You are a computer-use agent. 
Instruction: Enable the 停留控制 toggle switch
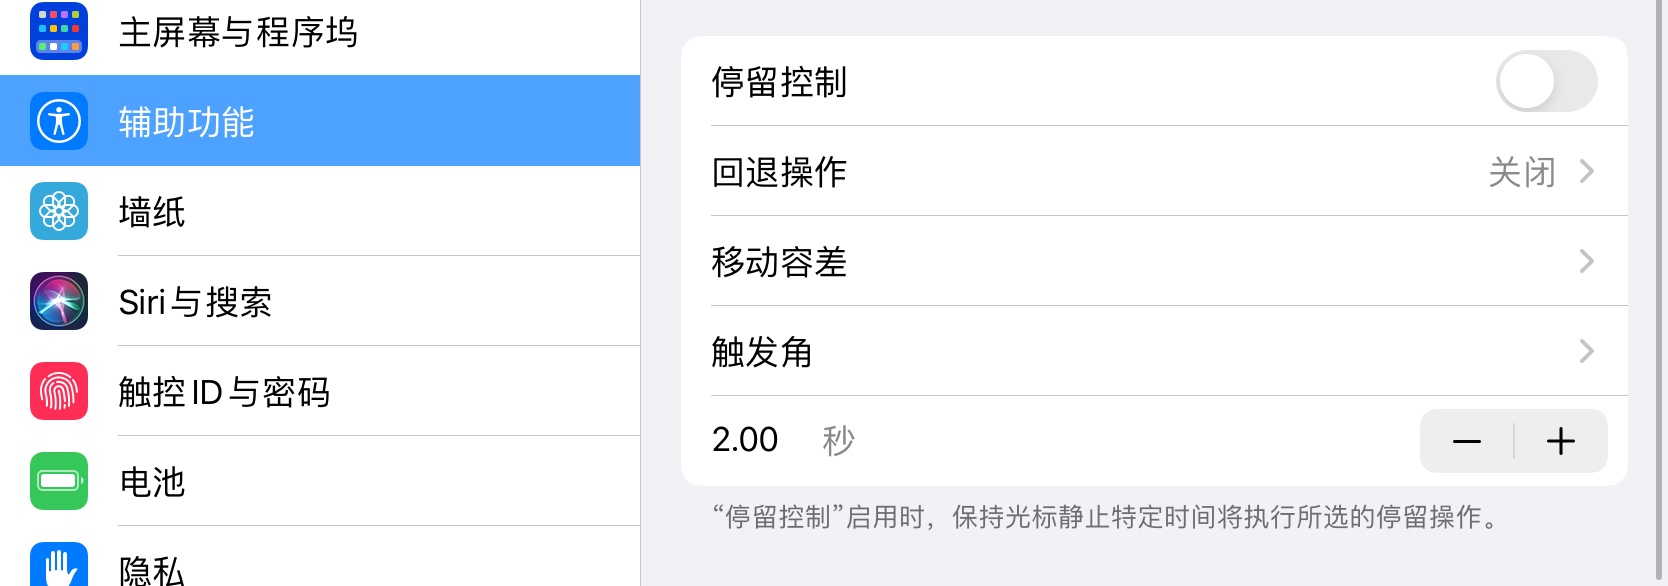(x=1545, y=81)
